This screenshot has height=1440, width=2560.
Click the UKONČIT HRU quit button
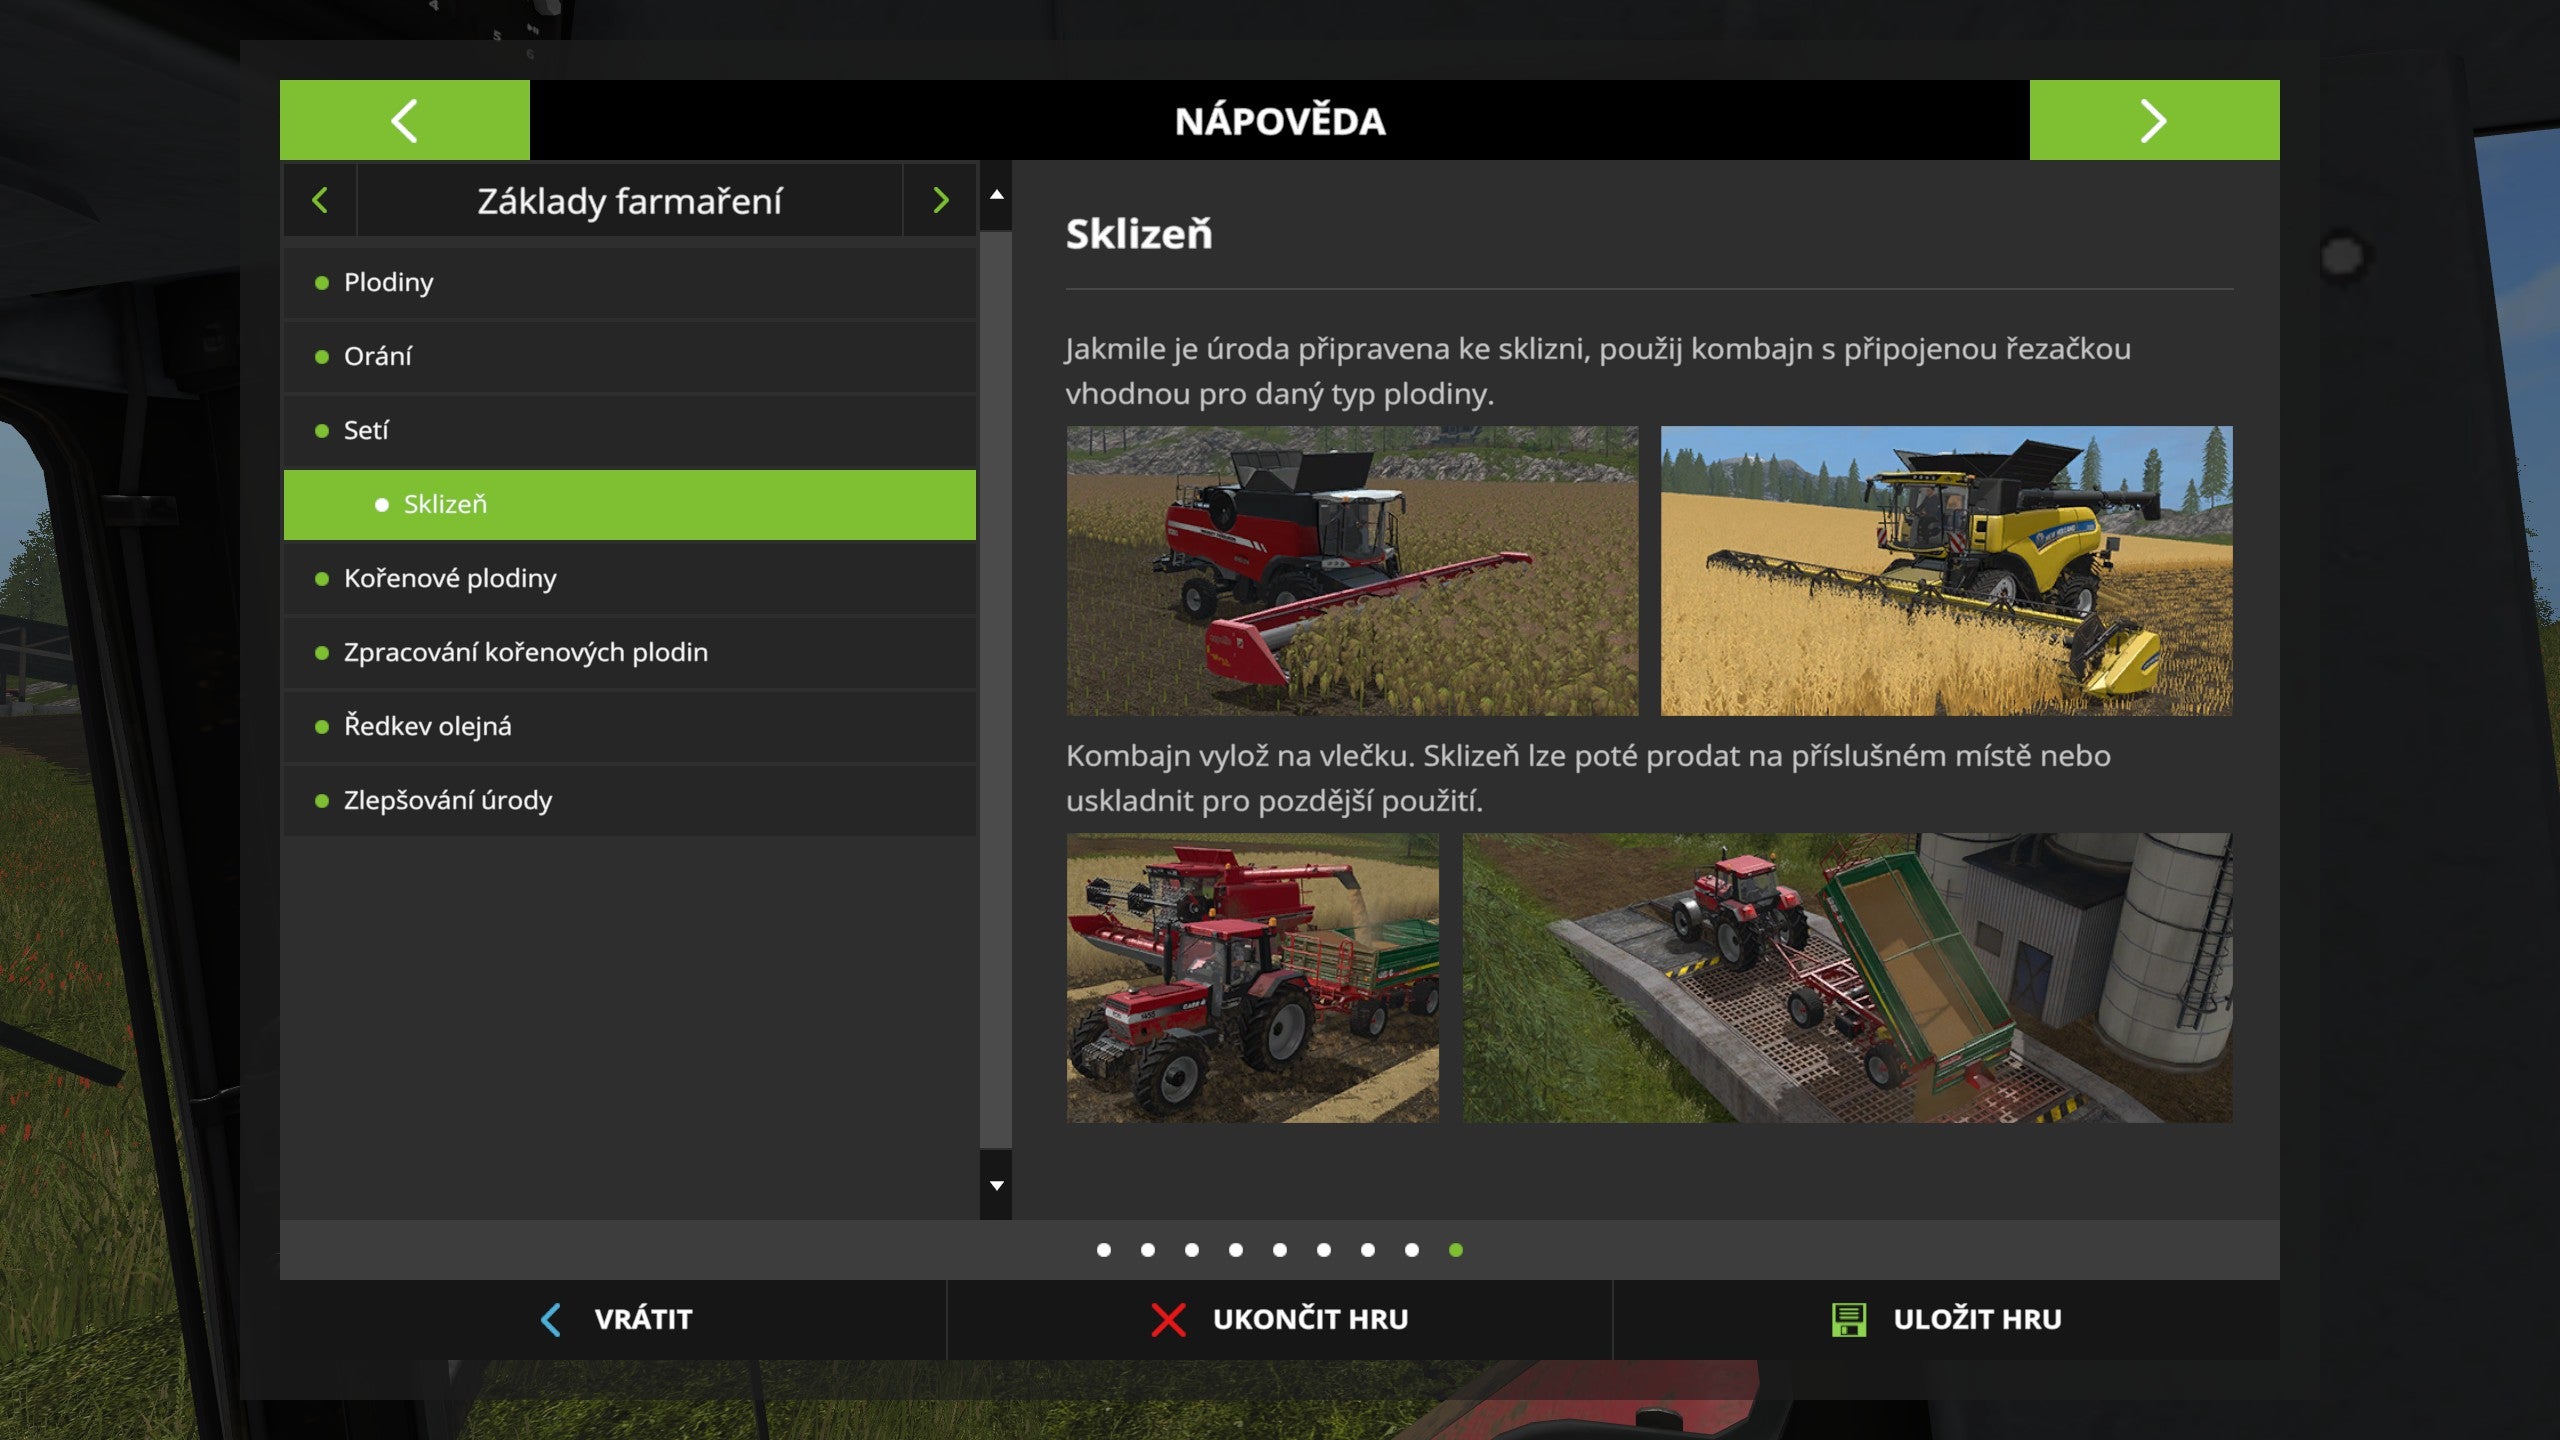click(x=1280, y=1320)
